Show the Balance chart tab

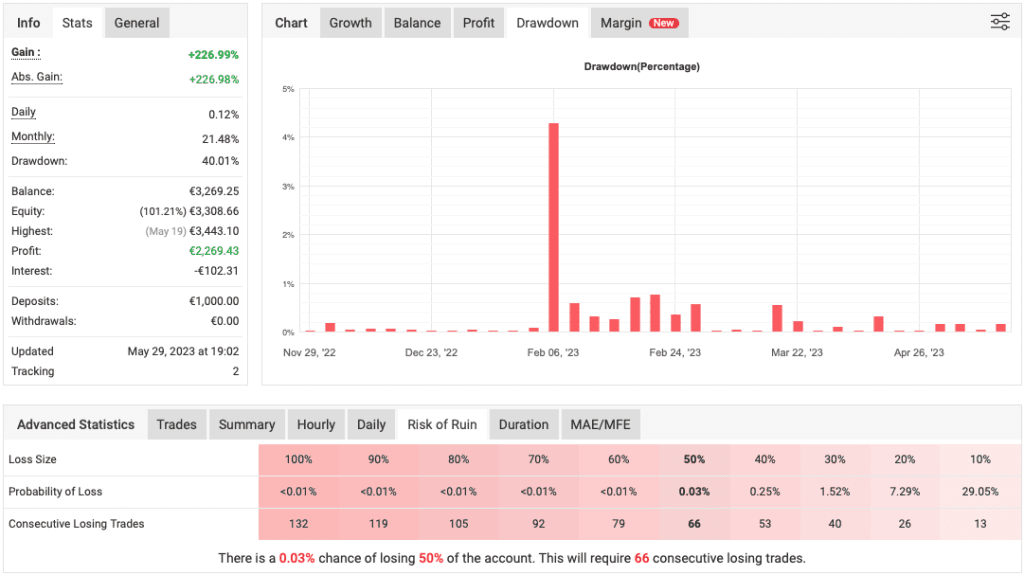pyautogui.click(x=417, y=23)
